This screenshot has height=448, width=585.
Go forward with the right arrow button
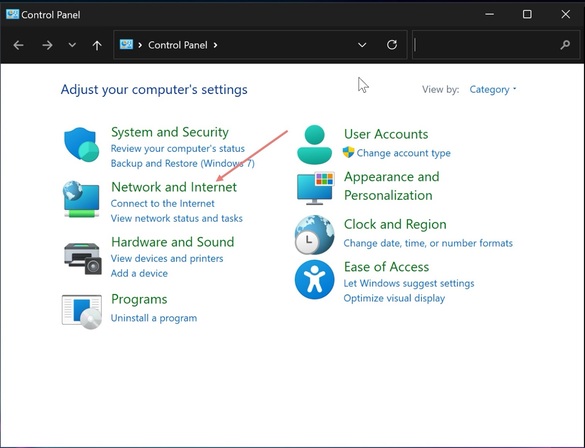(47, 45)
